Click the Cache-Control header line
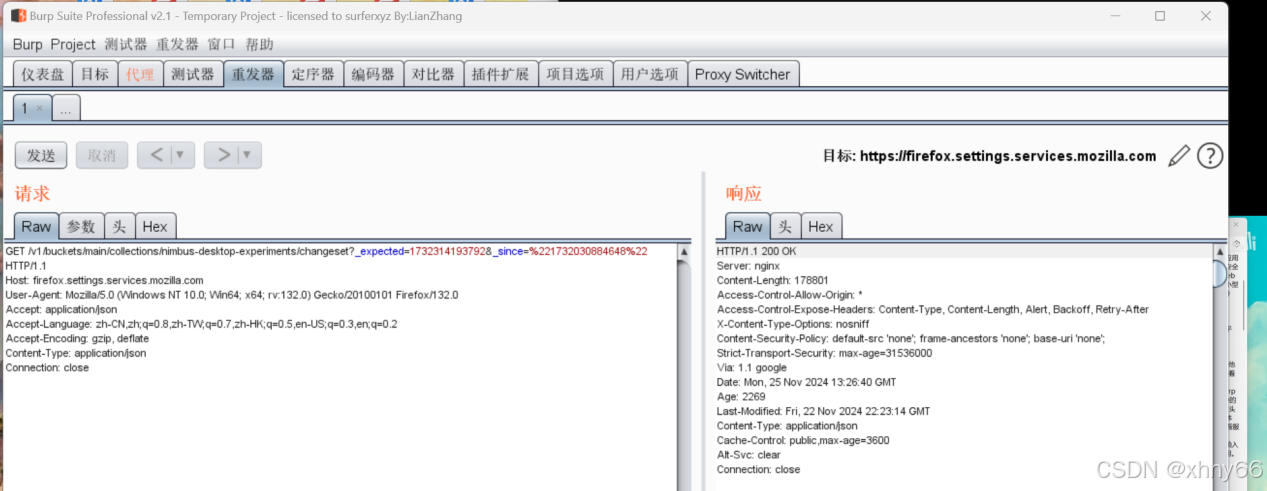This screenshot has width=1267, height=491. pyautogui.click(x=803, y=440)
